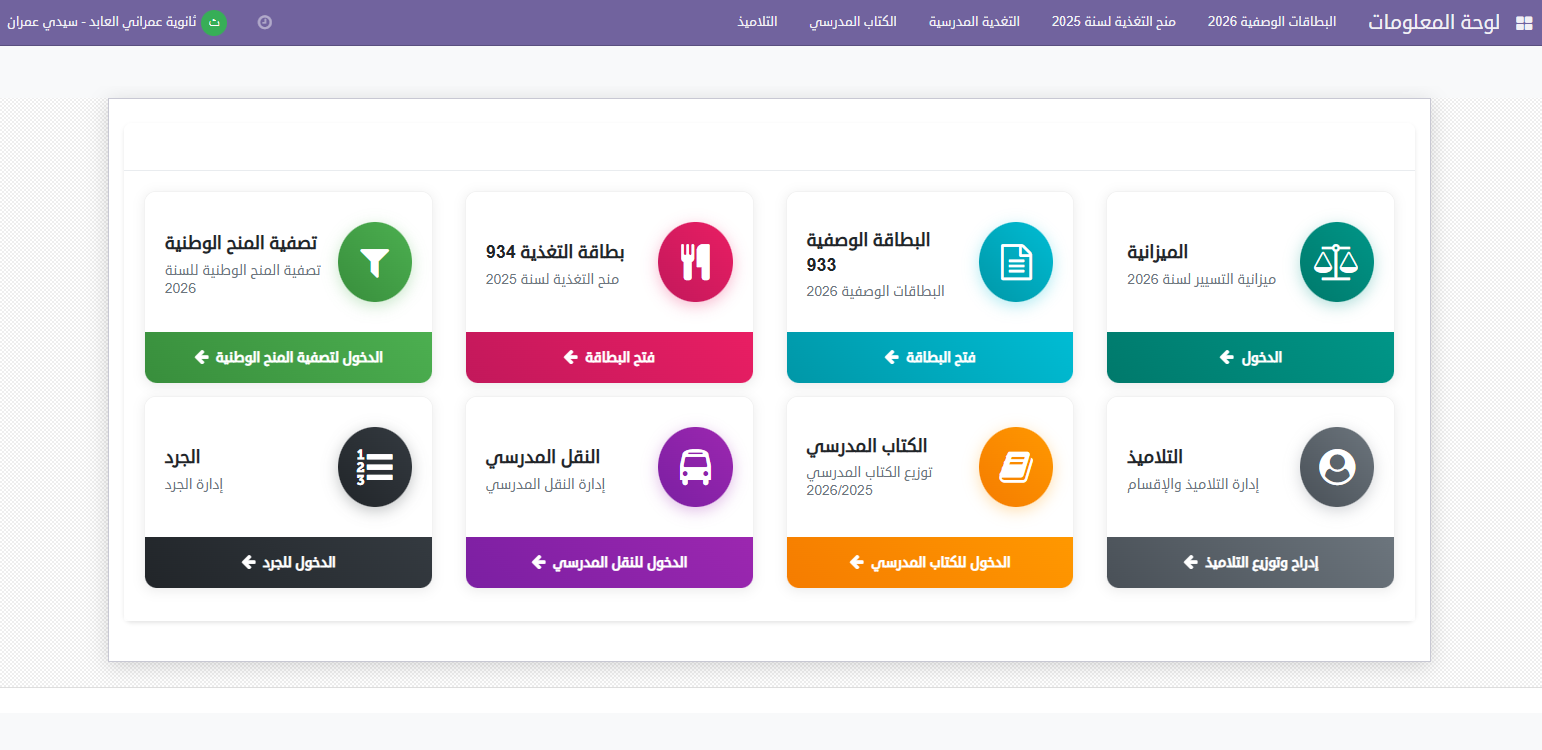Open the البطاقات الوصفية 2026 menu

1271,22
